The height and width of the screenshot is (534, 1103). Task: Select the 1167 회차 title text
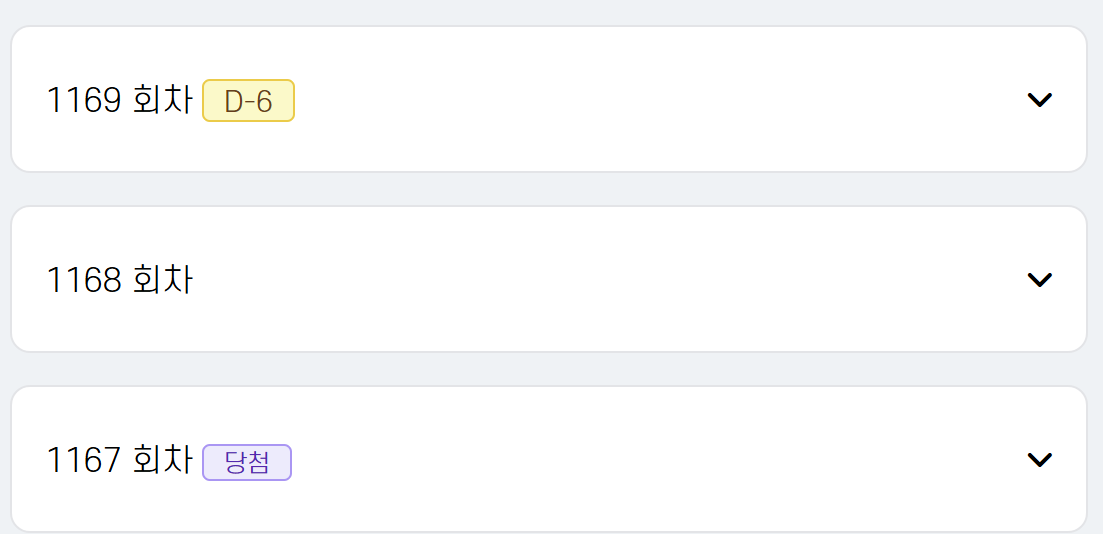119,461
